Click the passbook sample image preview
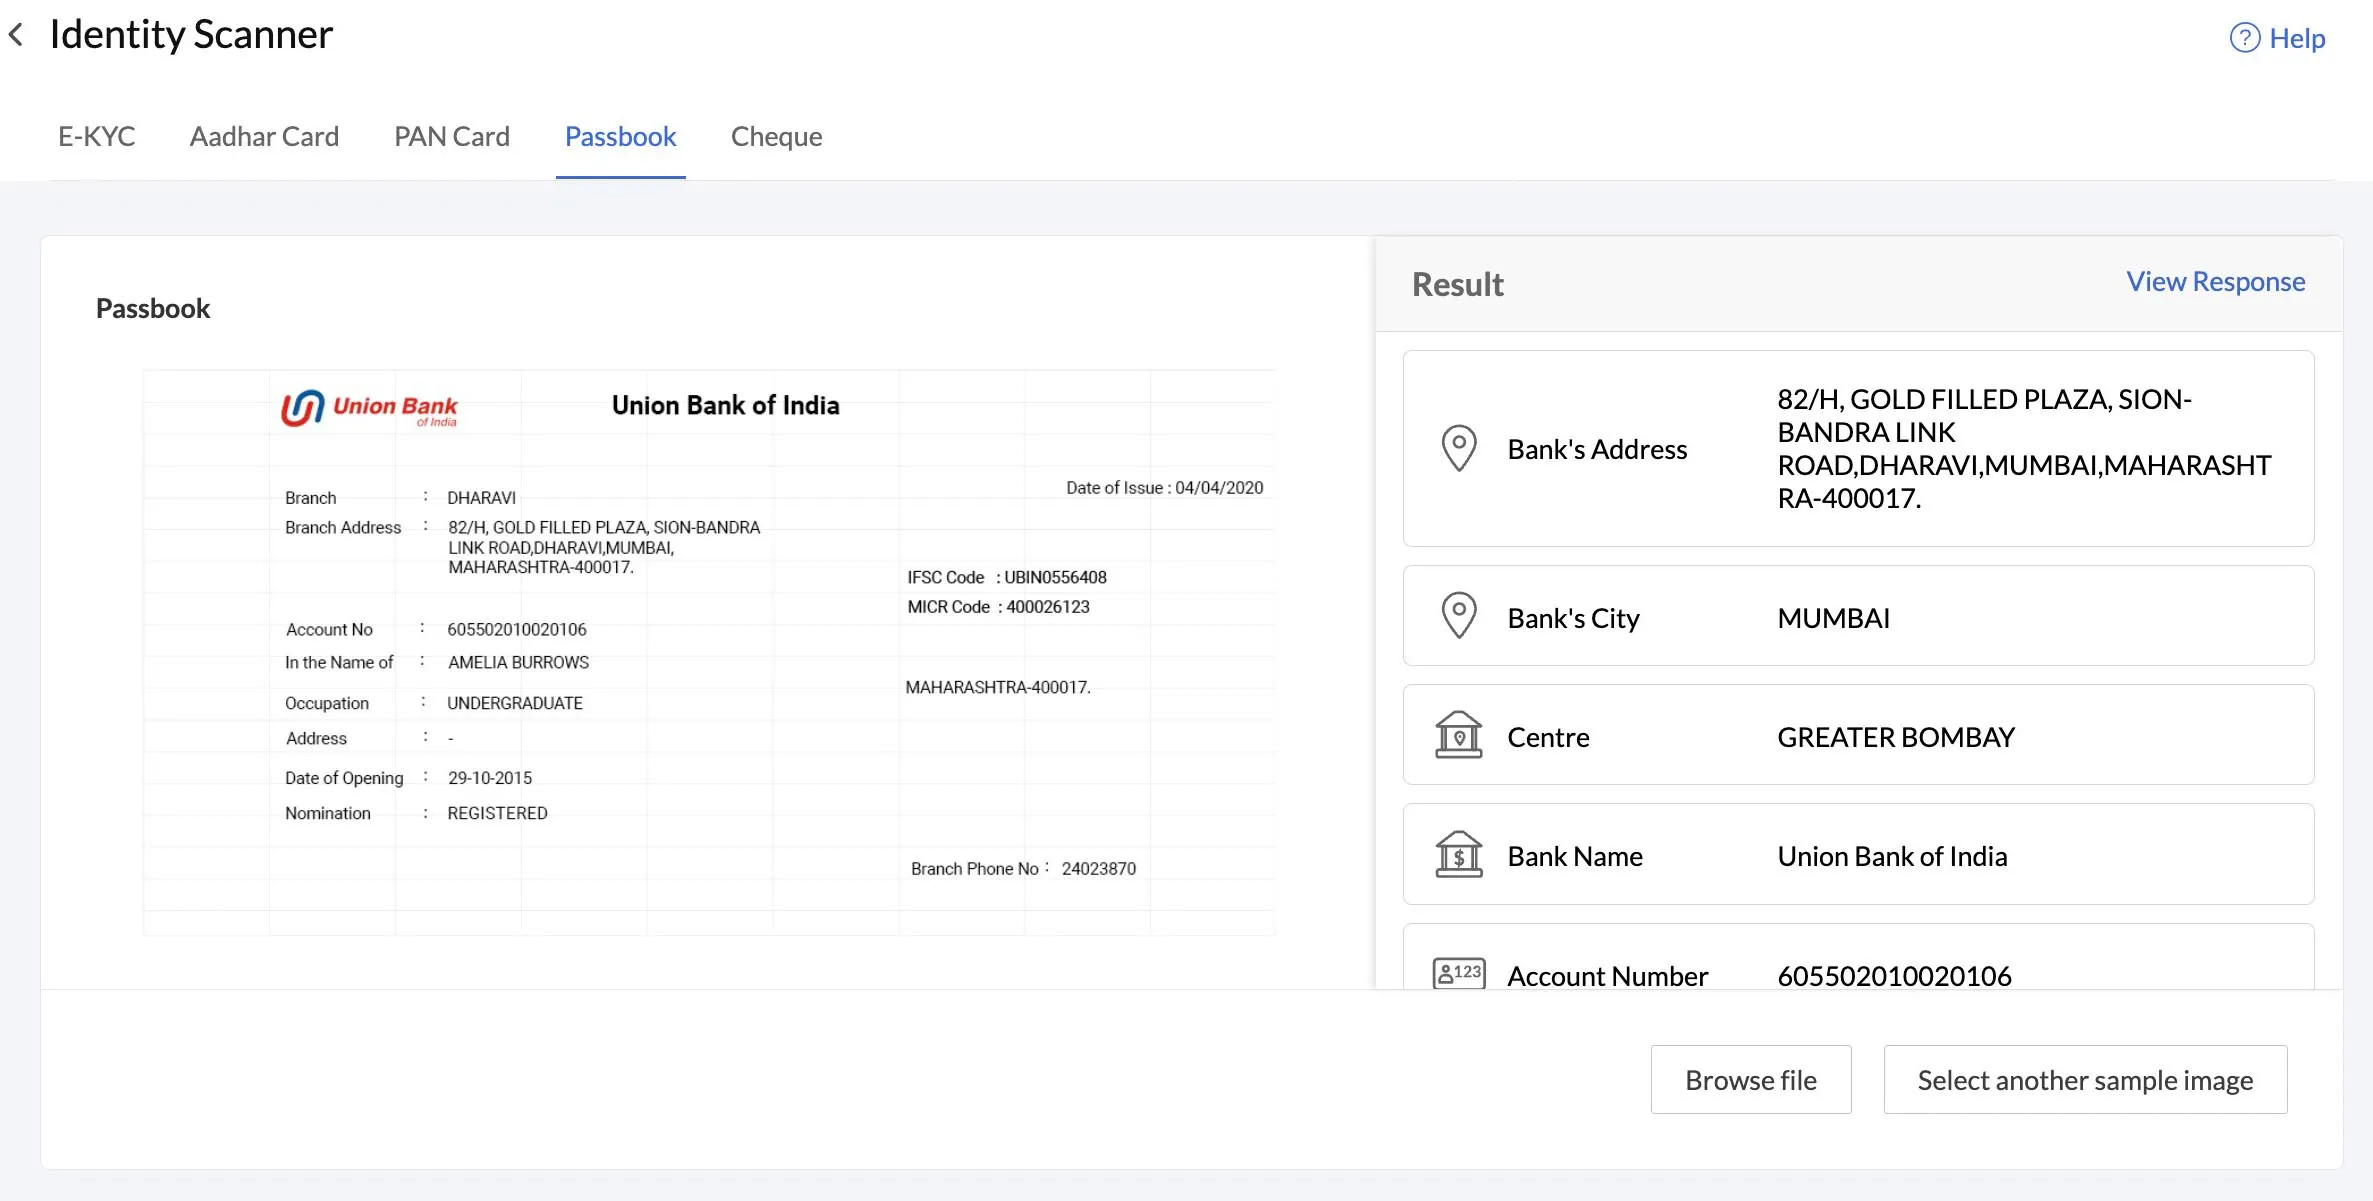The height and width of the screenshot is (1201, 2373). coord(708,652)
